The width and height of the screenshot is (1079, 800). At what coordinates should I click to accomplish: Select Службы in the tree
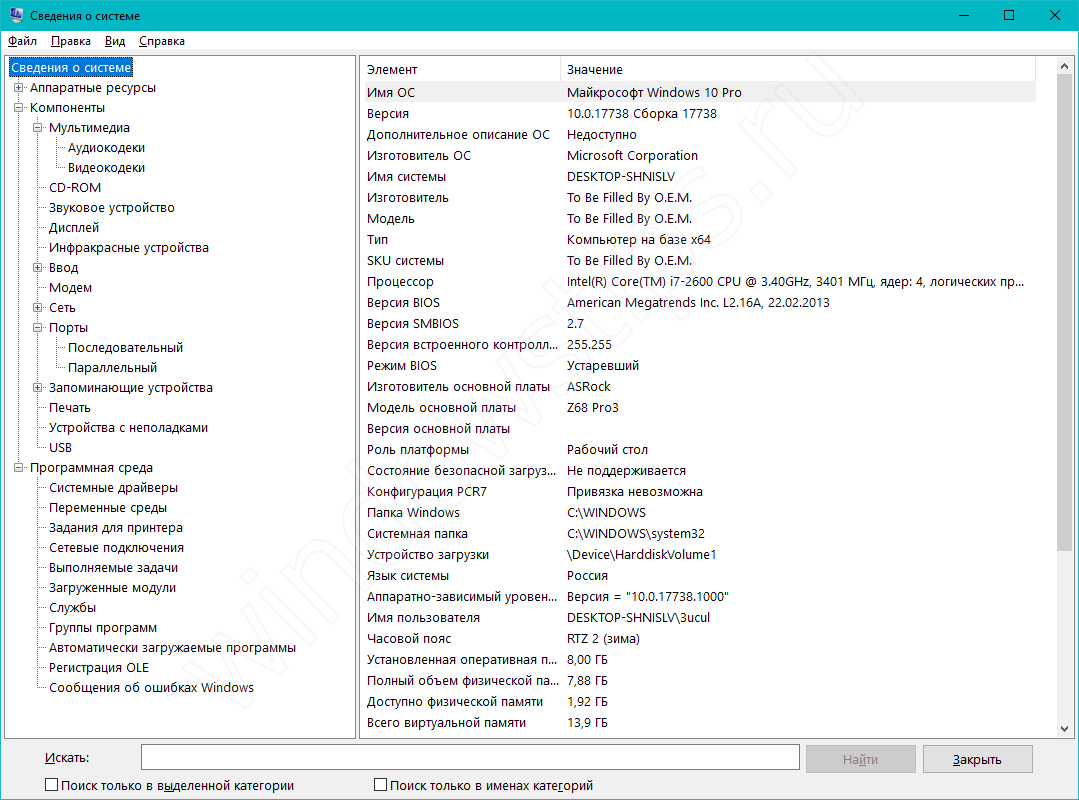[72, 608]
